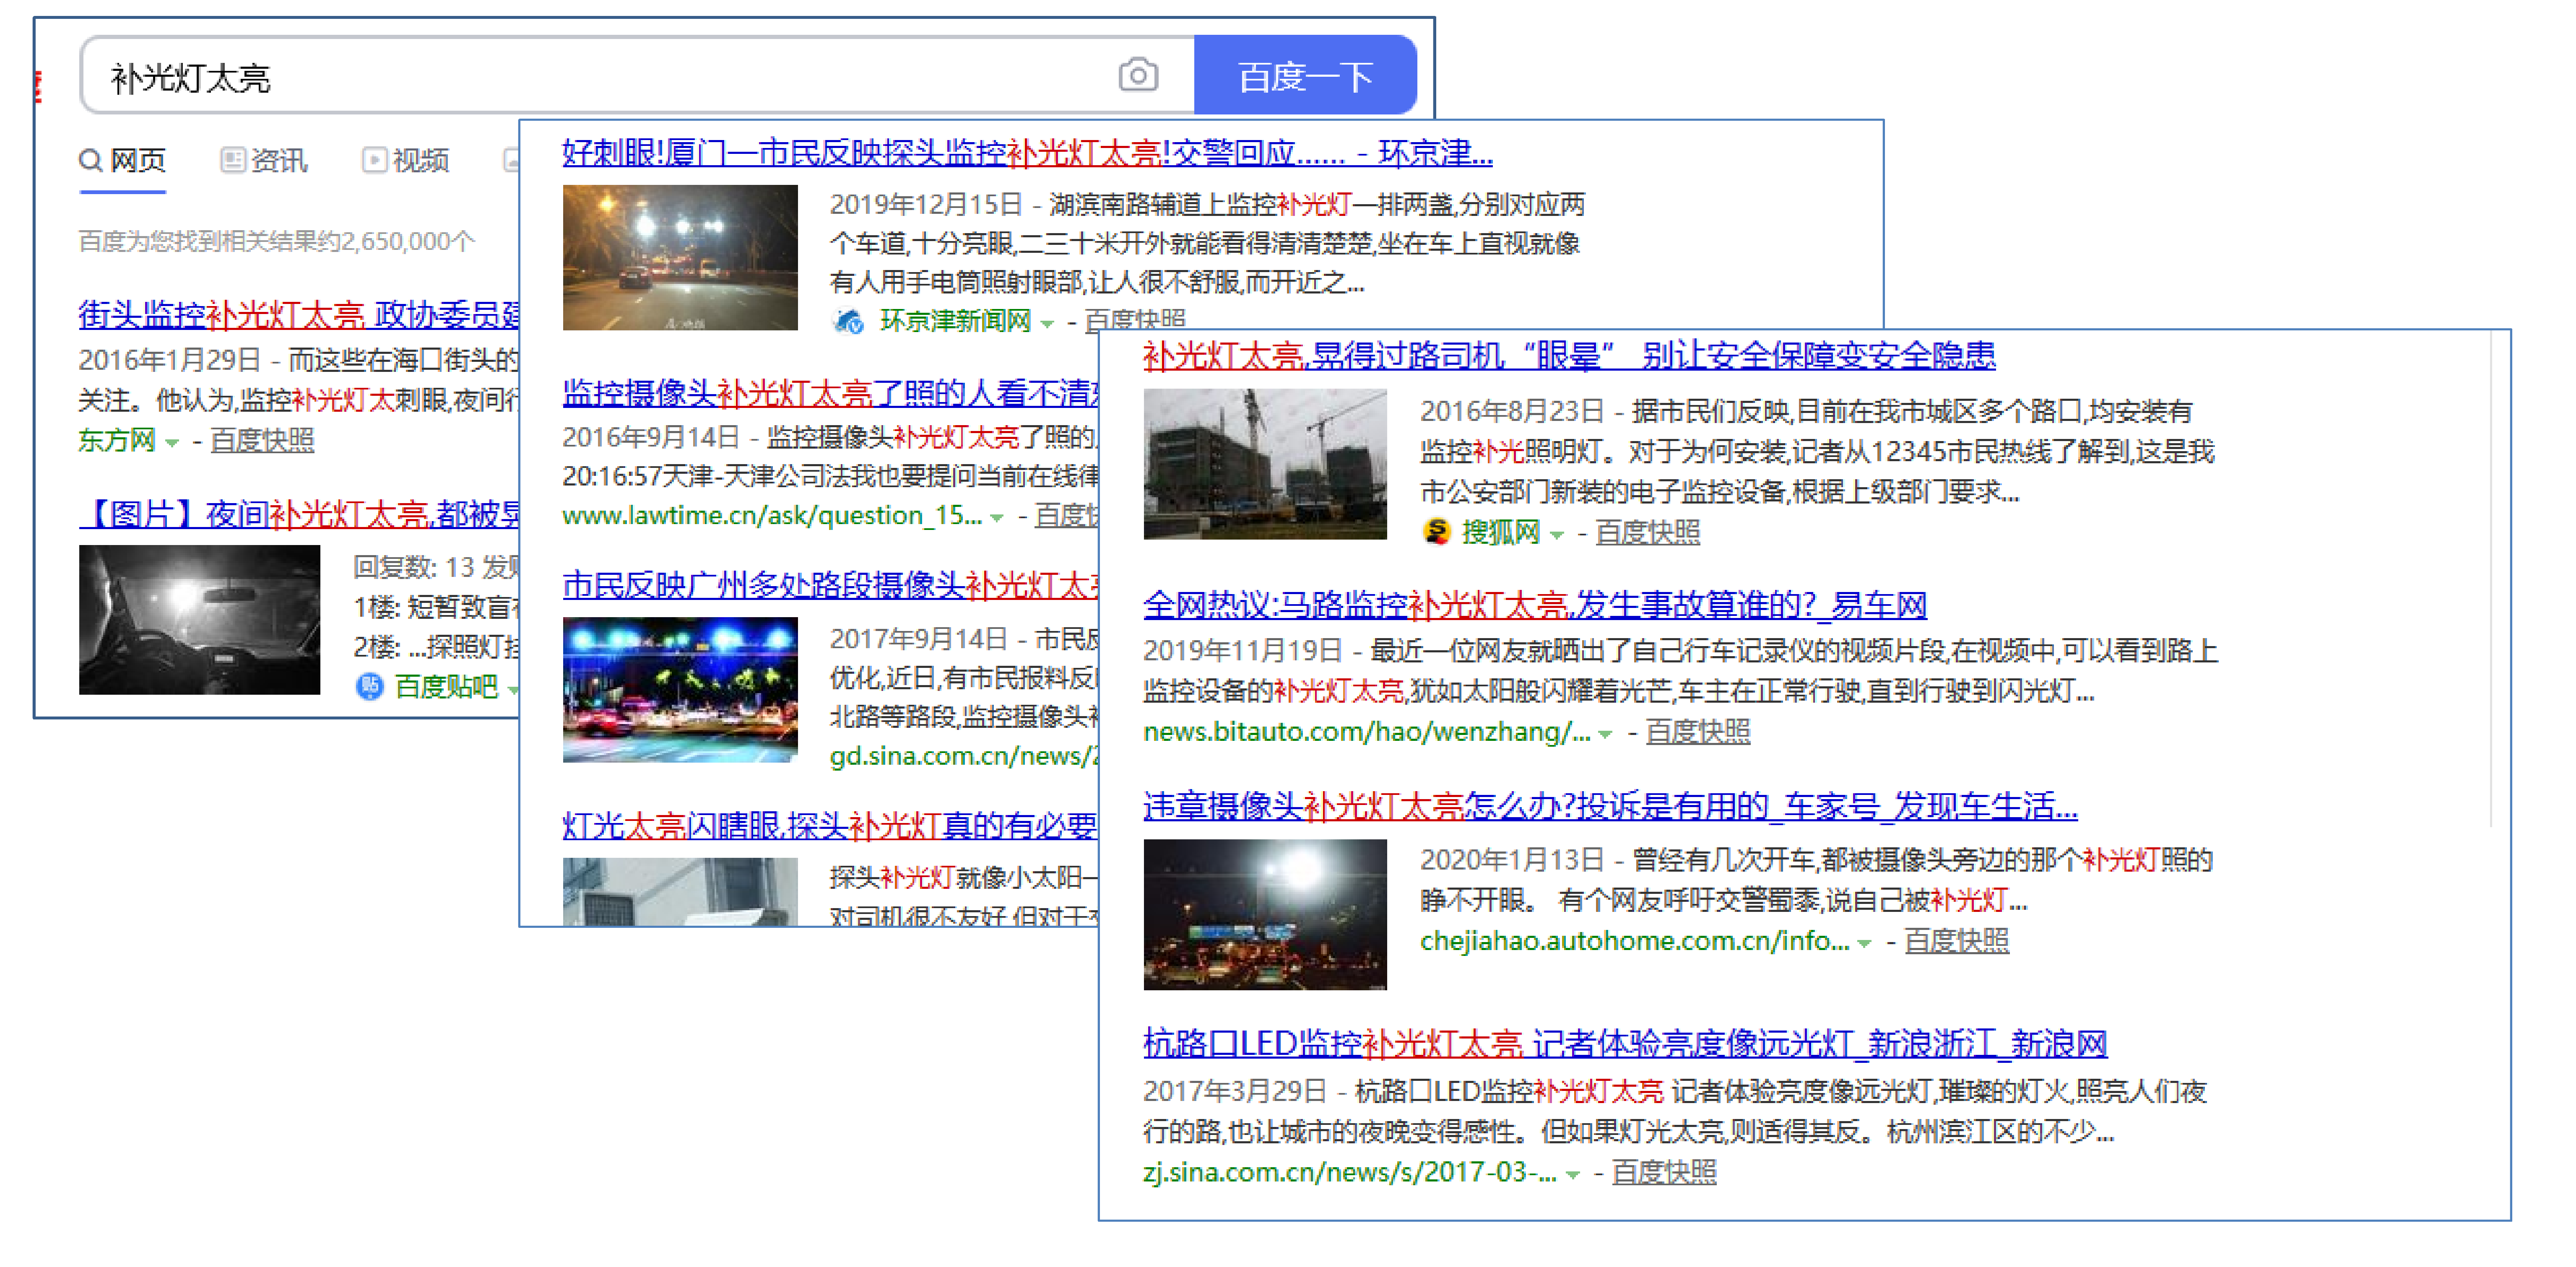Click the 百度贴吧 paw logo icon

click(369, 686)
